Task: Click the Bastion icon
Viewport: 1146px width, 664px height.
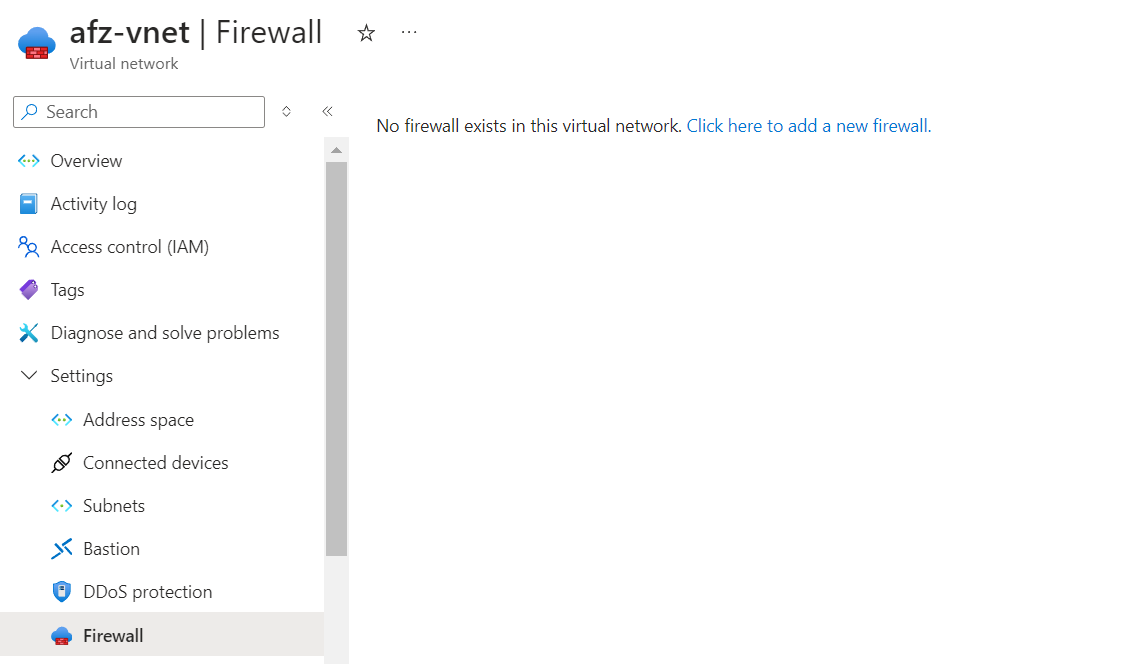Action: (x=62, y=549)
